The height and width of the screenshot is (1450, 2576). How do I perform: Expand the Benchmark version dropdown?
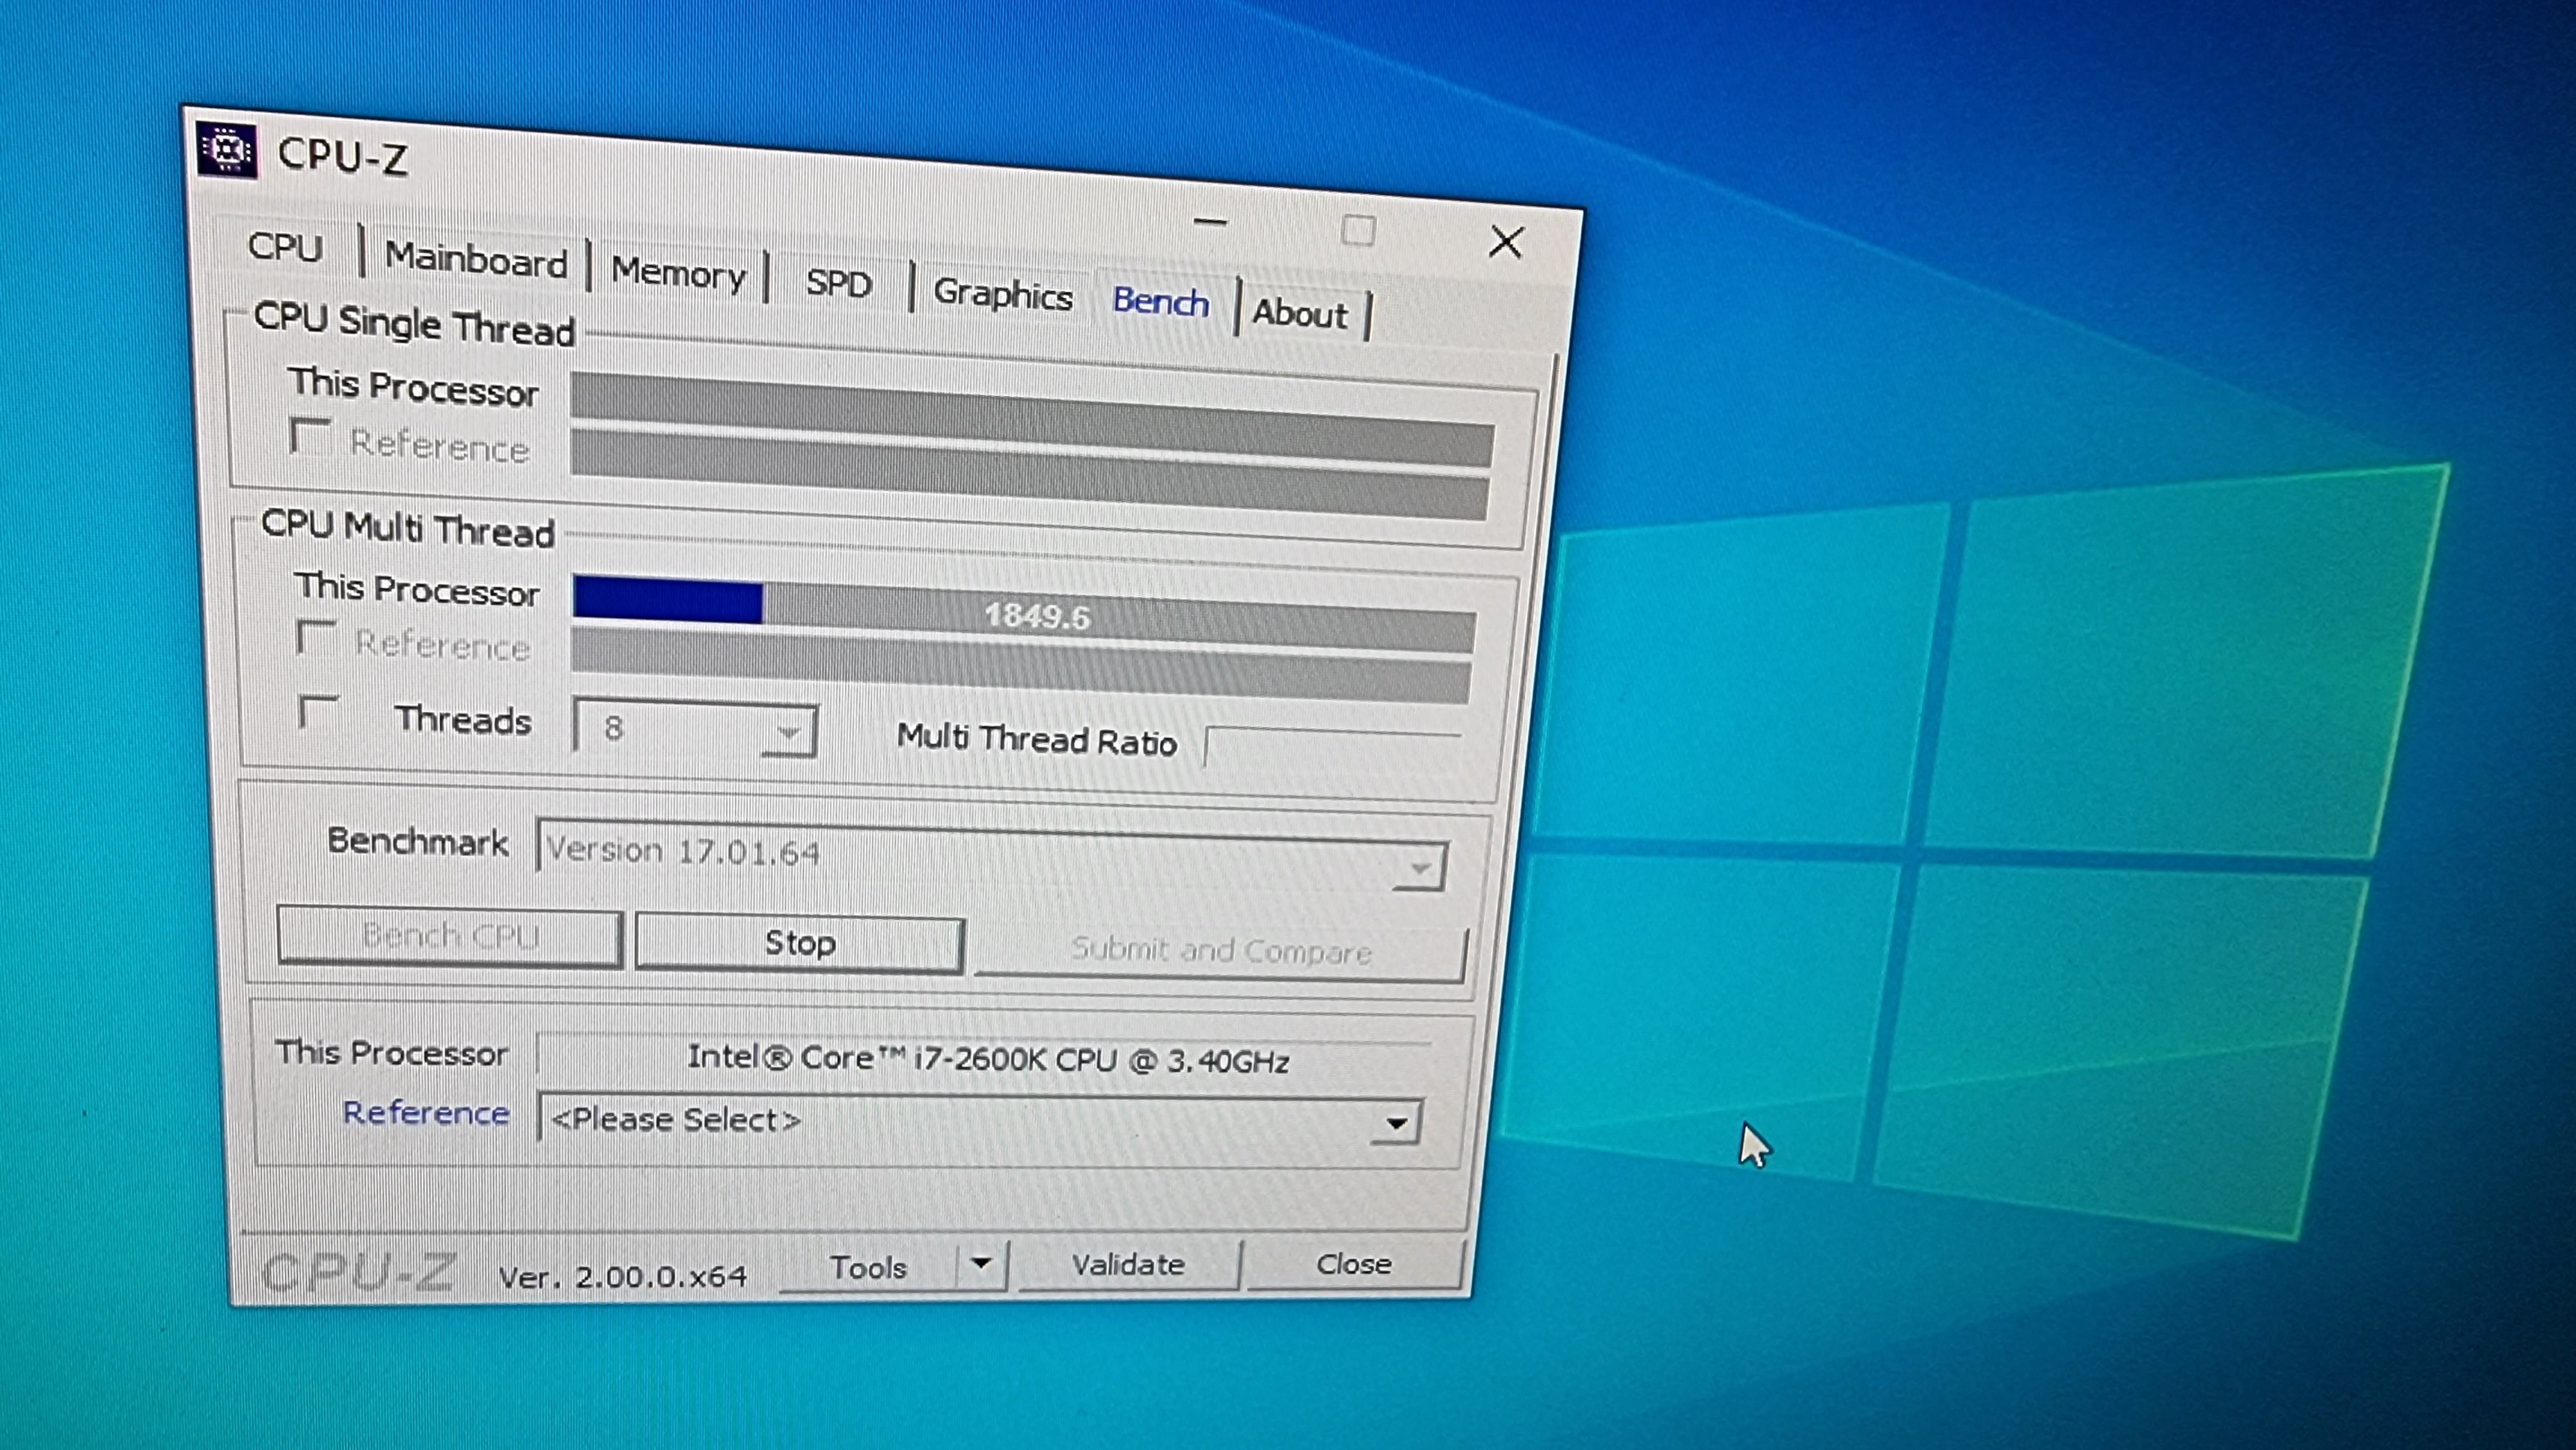[x=991, y=856]
